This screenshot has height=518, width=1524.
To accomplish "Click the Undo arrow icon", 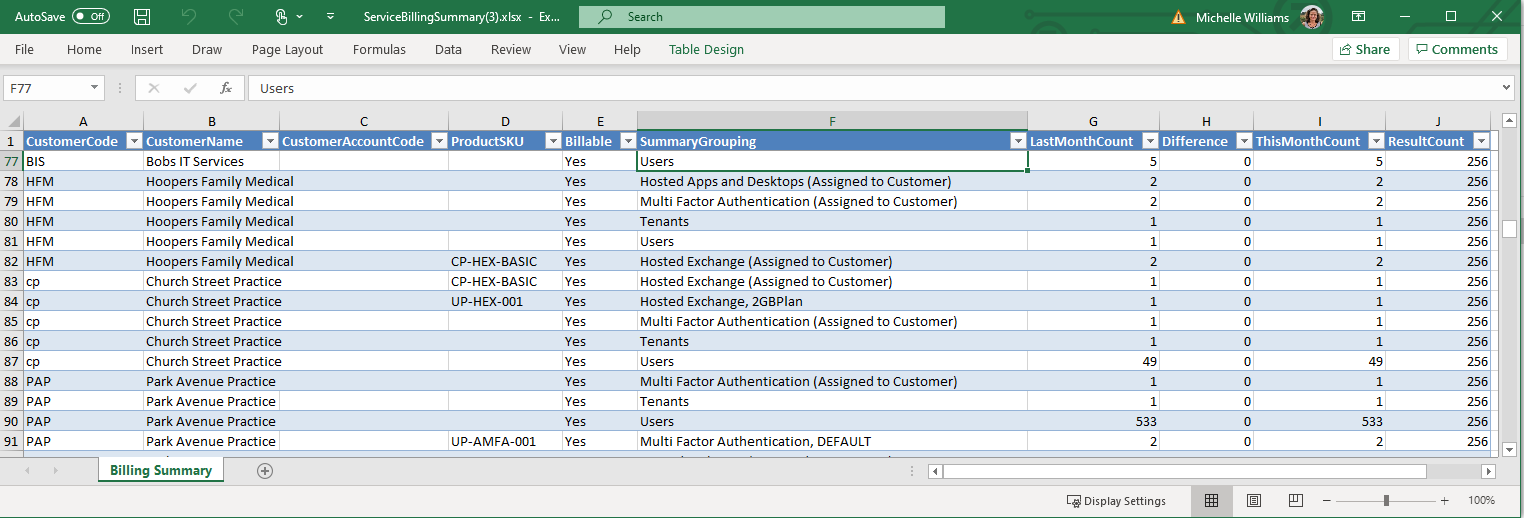I will 189,17.
